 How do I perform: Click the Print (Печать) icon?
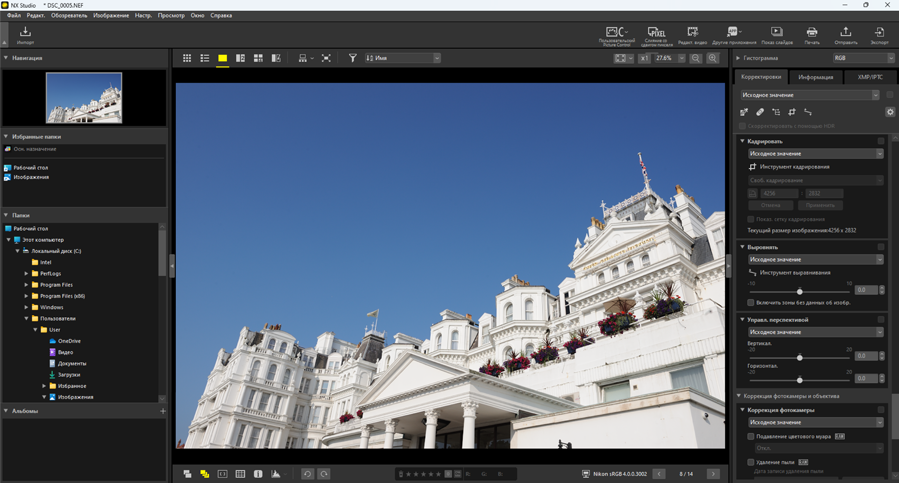click(x=811, y=35)
